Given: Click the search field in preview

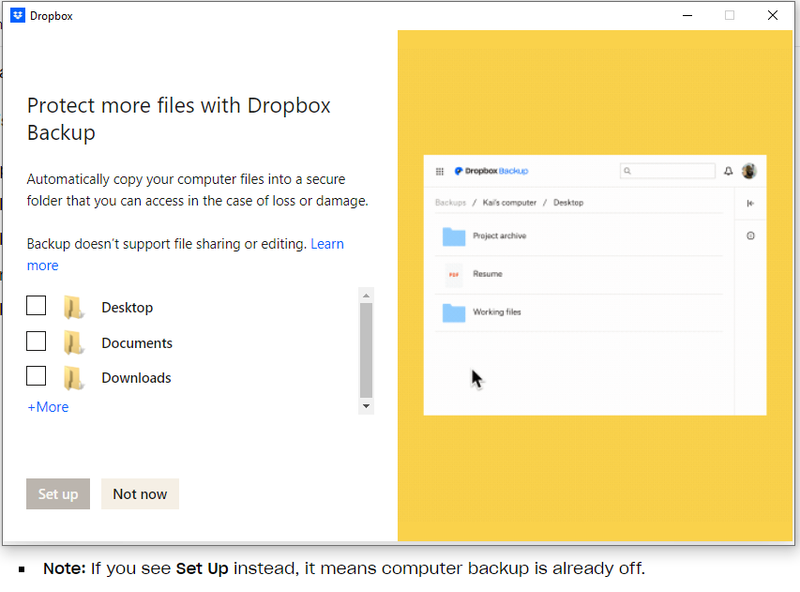Looking at the screenshot, I should click(668, 171).
